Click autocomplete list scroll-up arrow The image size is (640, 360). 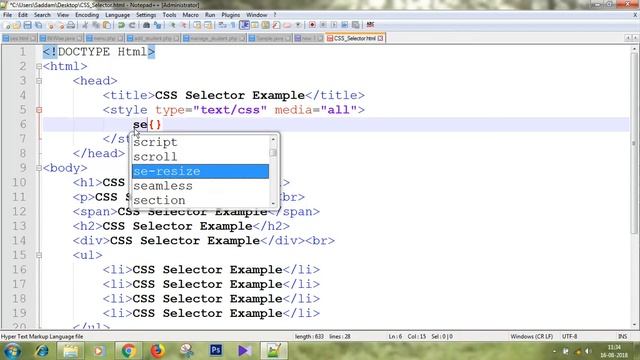coord(273,139)
